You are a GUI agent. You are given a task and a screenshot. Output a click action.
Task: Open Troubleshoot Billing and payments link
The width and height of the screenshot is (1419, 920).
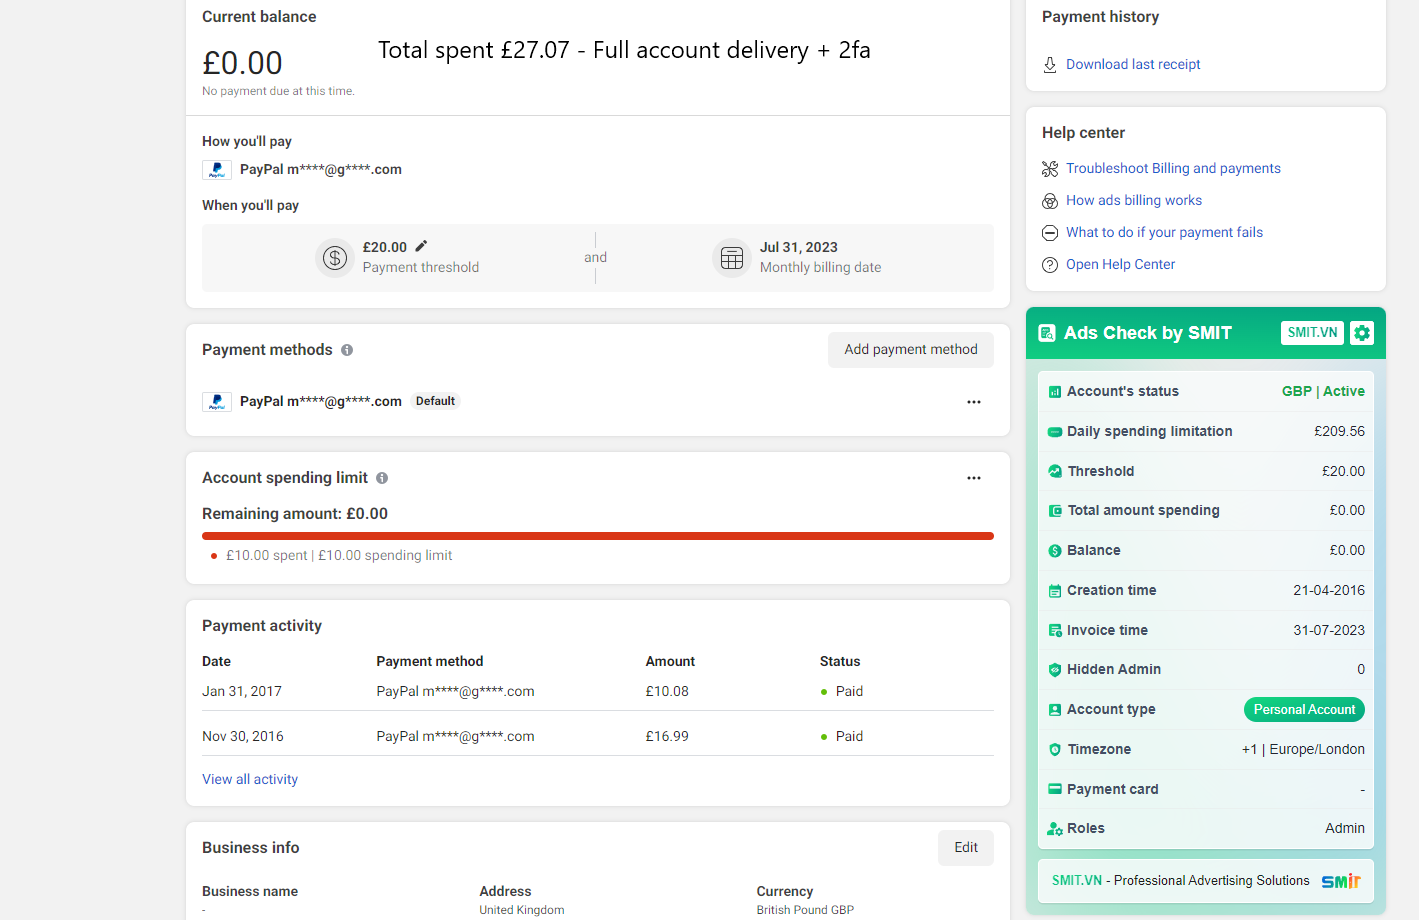coord(1173,169)
